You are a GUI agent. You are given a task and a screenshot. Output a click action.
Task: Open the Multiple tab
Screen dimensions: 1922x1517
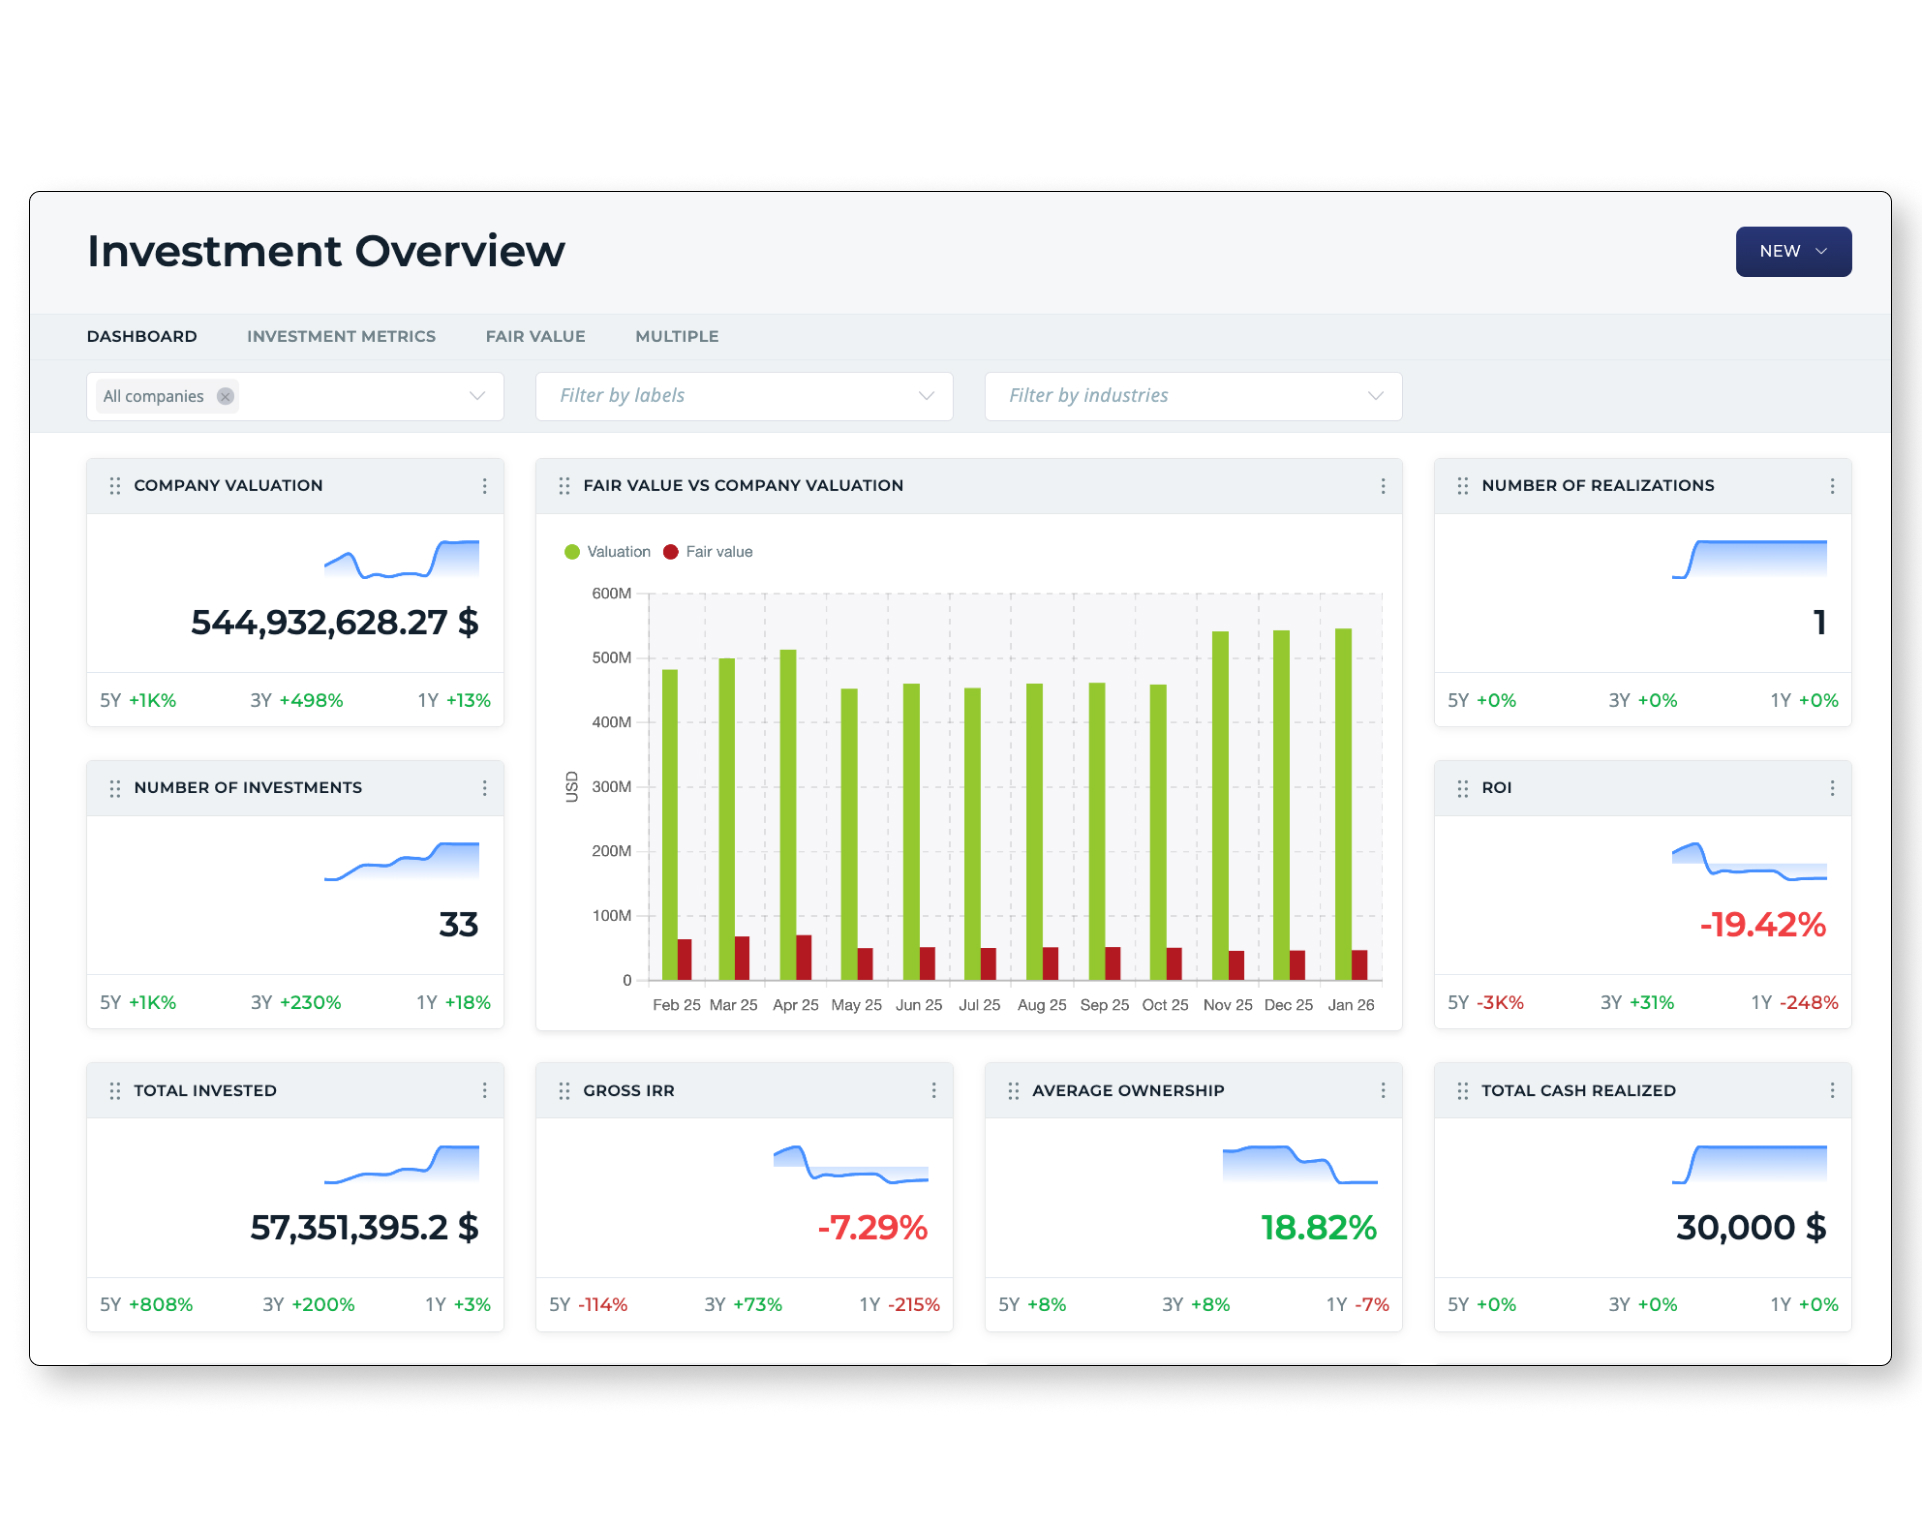pyautogui.click(x=677, y=336)
